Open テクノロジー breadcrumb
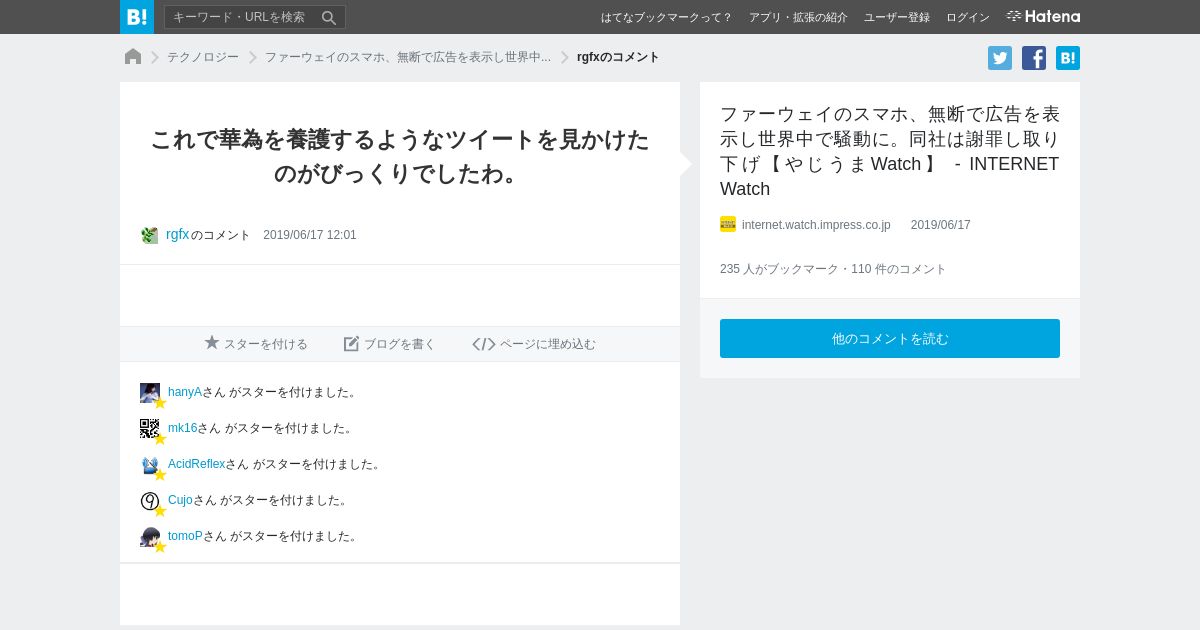Image resolution: width=1200 pixels, height=630 pixels. tap(203, 57)
